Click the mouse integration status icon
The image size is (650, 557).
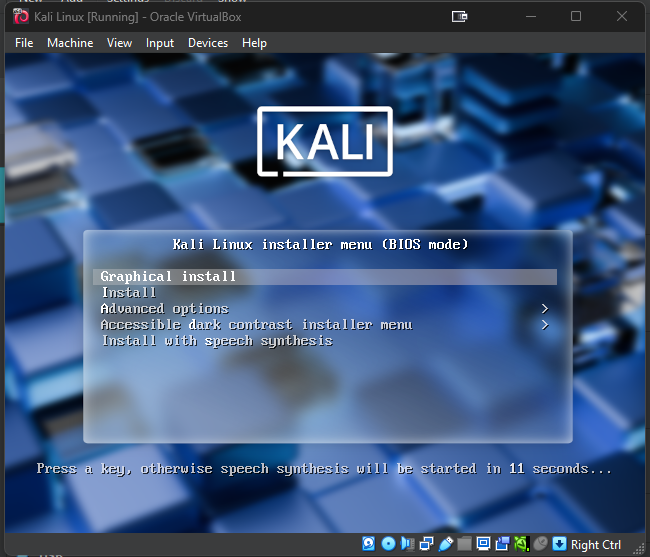(541, 543)
